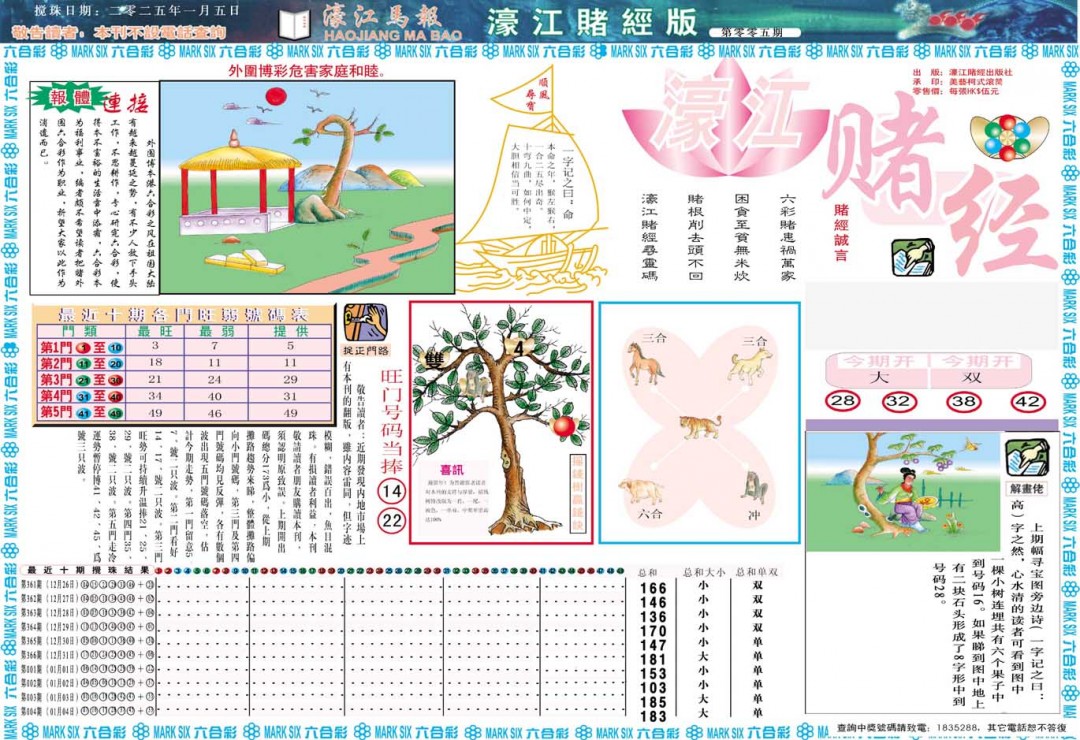
Task: Click the 賭經誡言 hand icon
Action: click(913, 256)
